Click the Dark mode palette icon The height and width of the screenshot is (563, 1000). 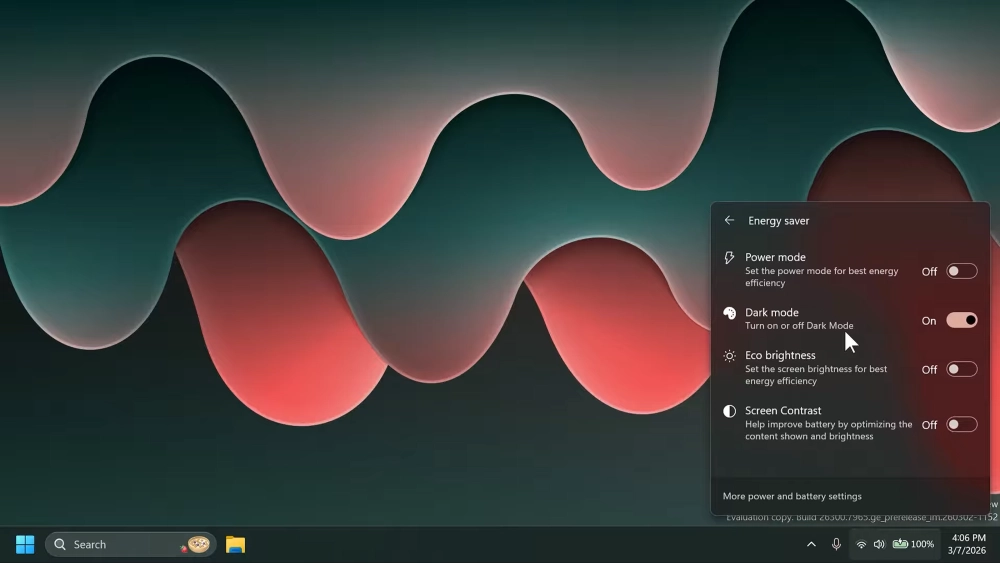point(729,313)
